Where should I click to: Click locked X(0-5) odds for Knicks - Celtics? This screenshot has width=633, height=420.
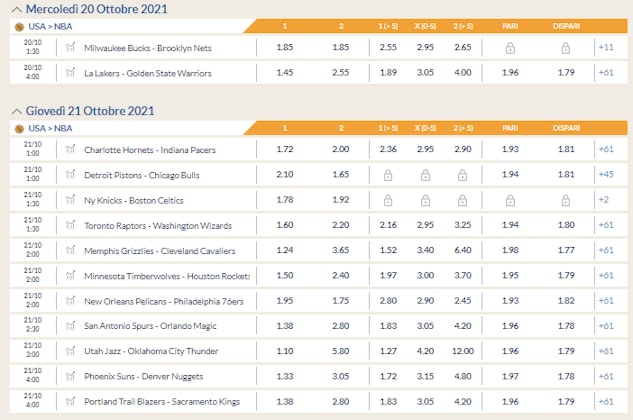pos(425,200)
